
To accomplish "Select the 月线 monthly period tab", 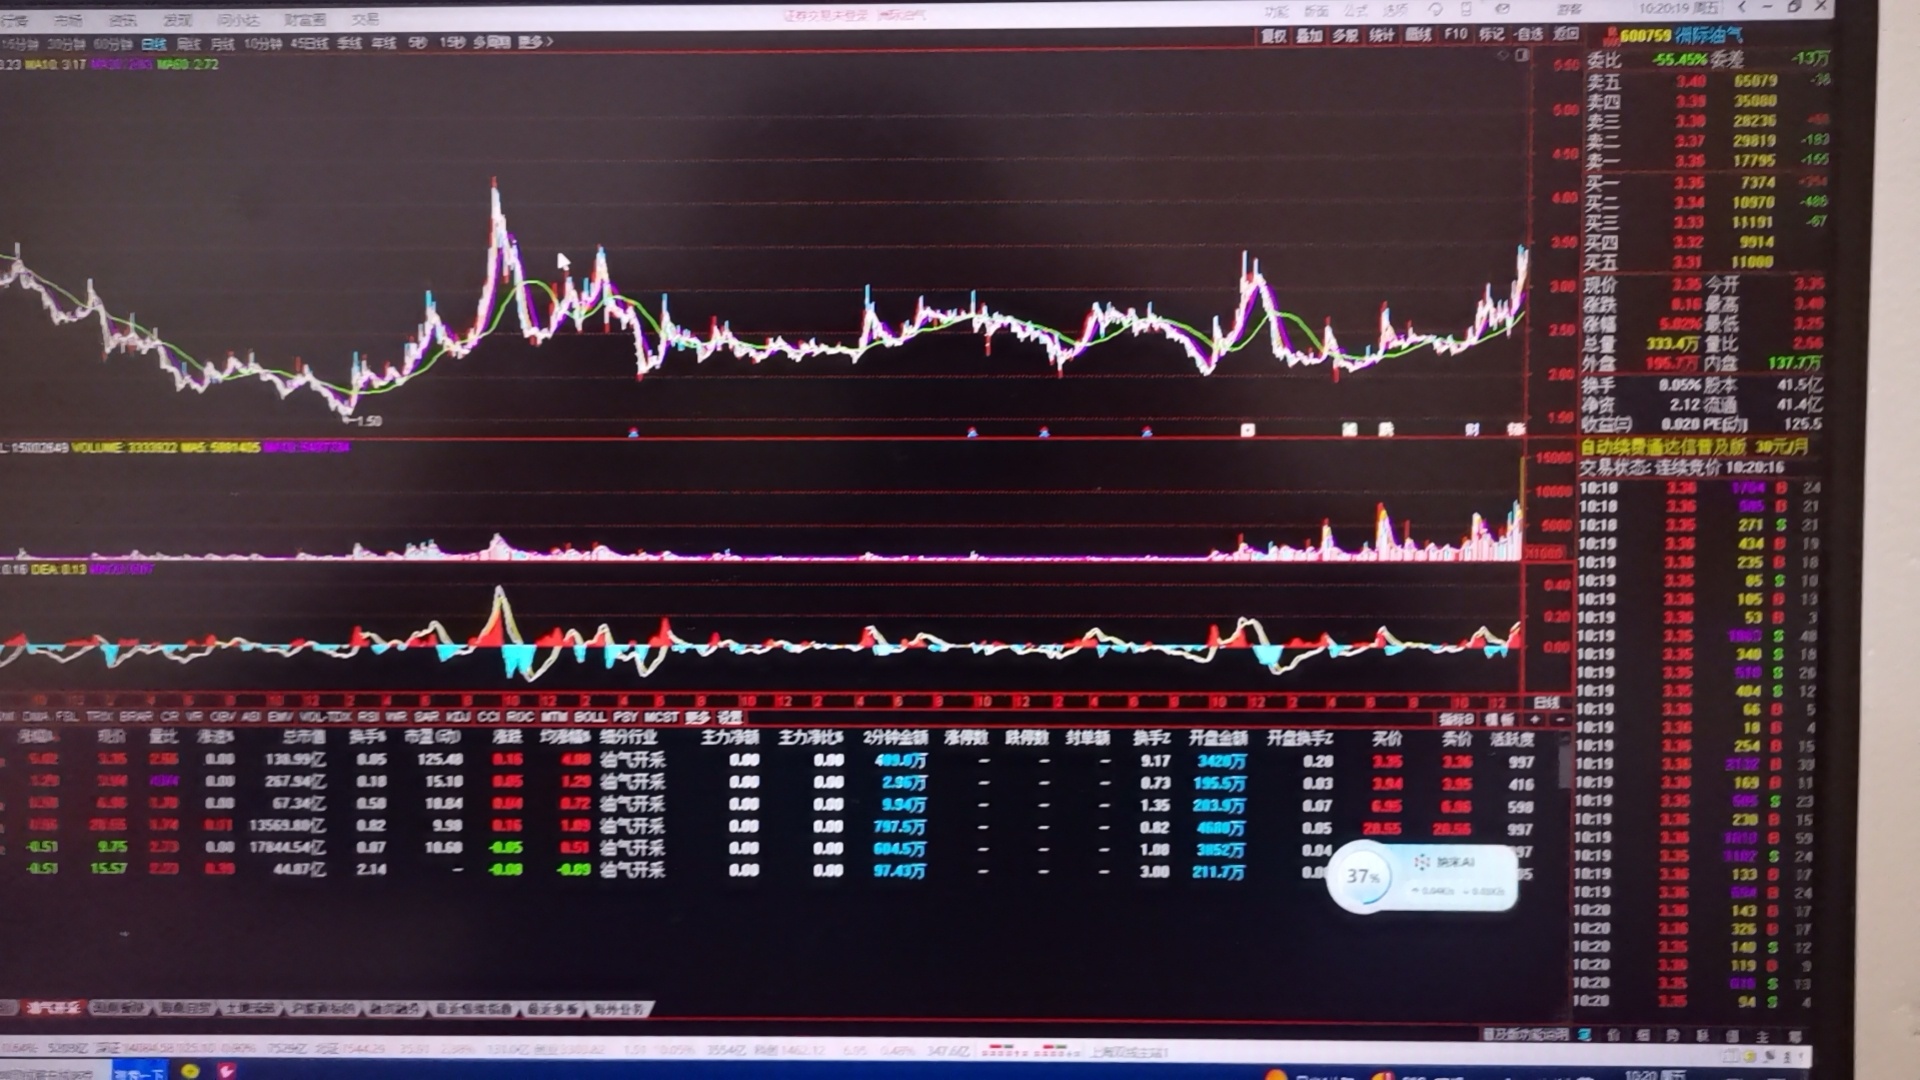I will 222,44.
